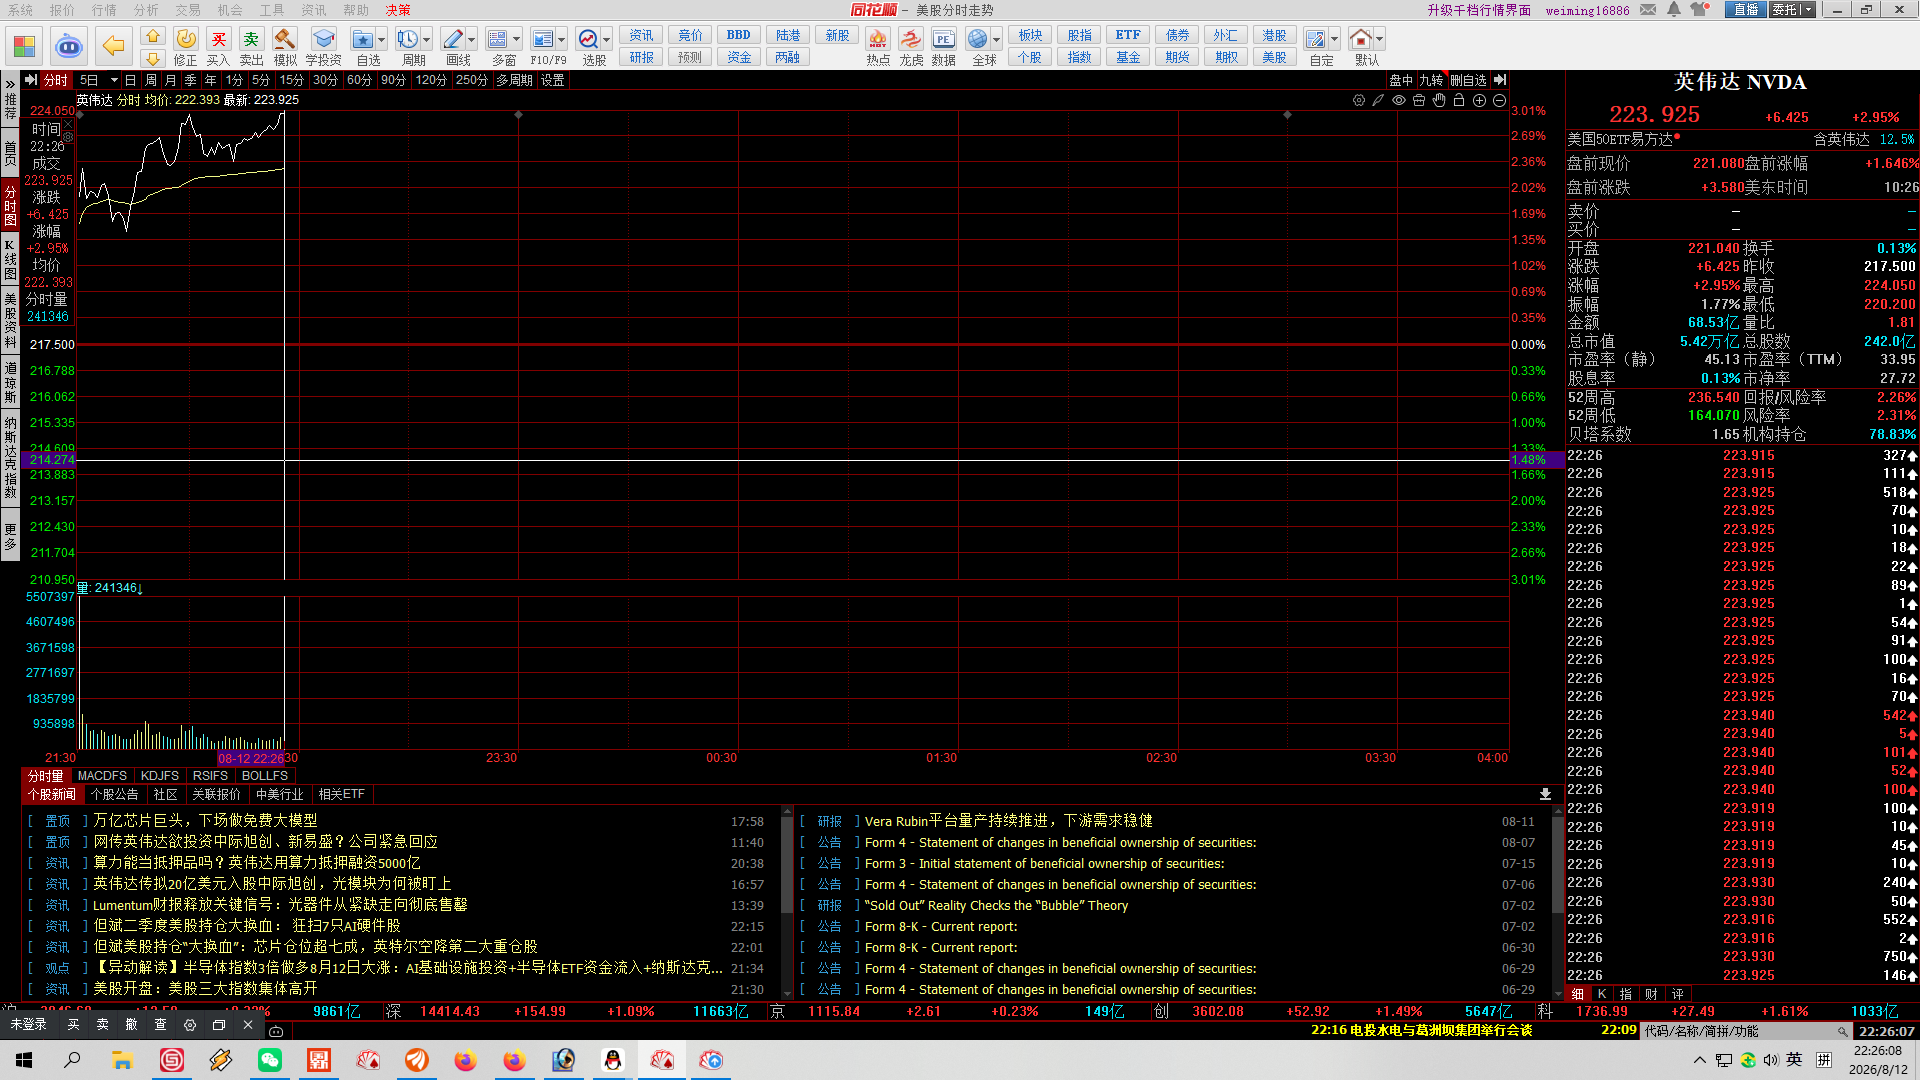The height and width of the screenshot is (1080, 1920).
Task: Open the 模拟 simulated trading gavel icon
Action: (x=285, y=40)
